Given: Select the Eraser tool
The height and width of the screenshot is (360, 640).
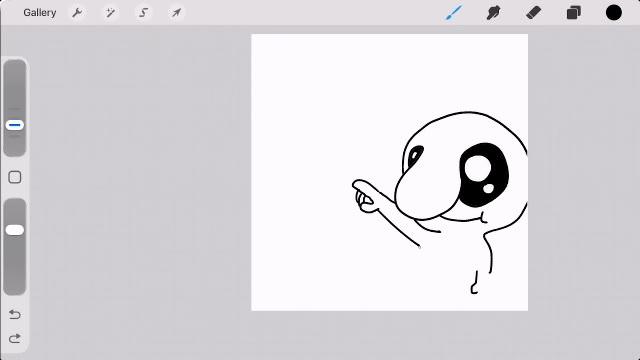Looking at the screenshot, I should coord(533,13).
